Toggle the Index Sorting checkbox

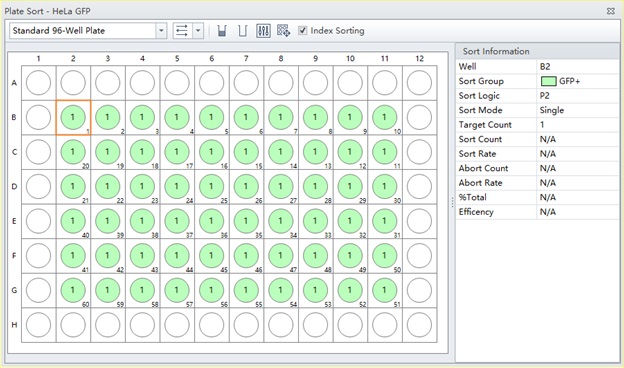(x=303, y=30)
